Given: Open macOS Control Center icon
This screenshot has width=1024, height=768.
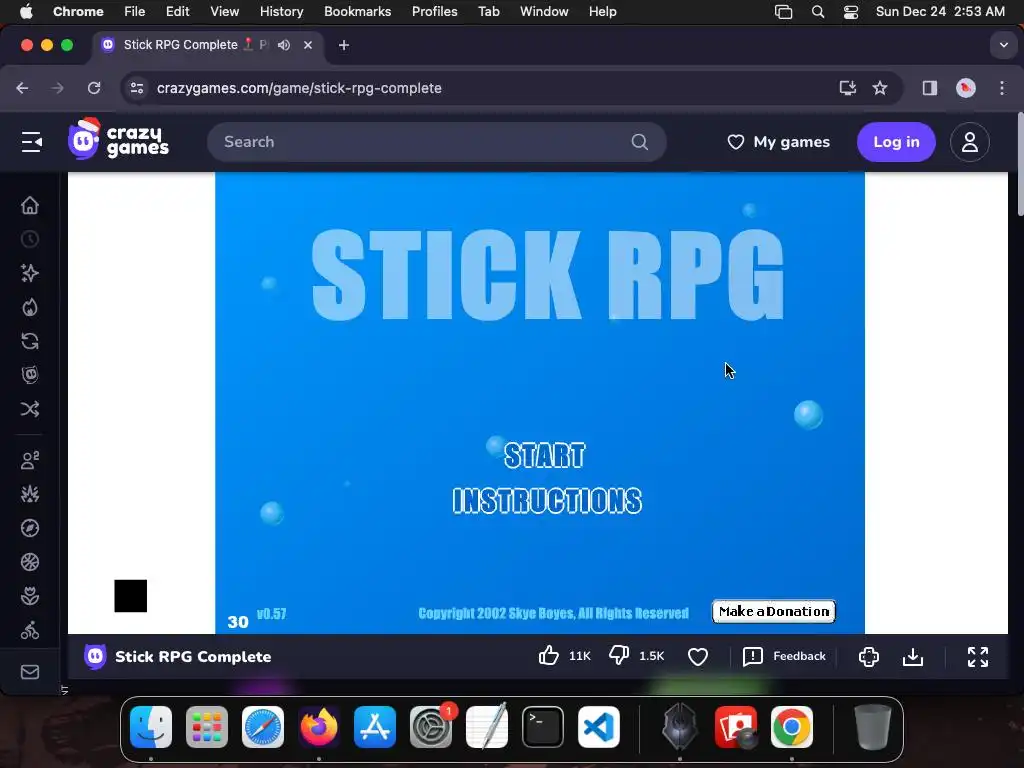Looking at the screenshot, I should 850,12.
